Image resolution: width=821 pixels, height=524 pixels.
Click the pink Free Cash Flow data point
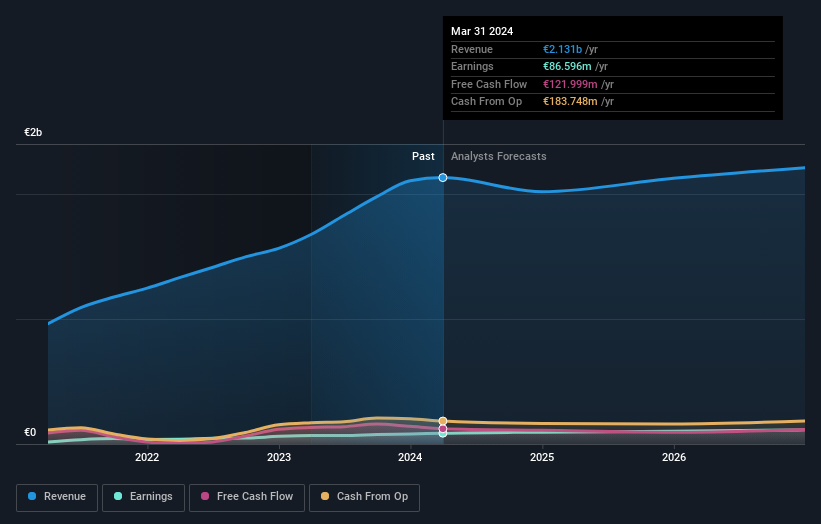click(x=443, y=429)
